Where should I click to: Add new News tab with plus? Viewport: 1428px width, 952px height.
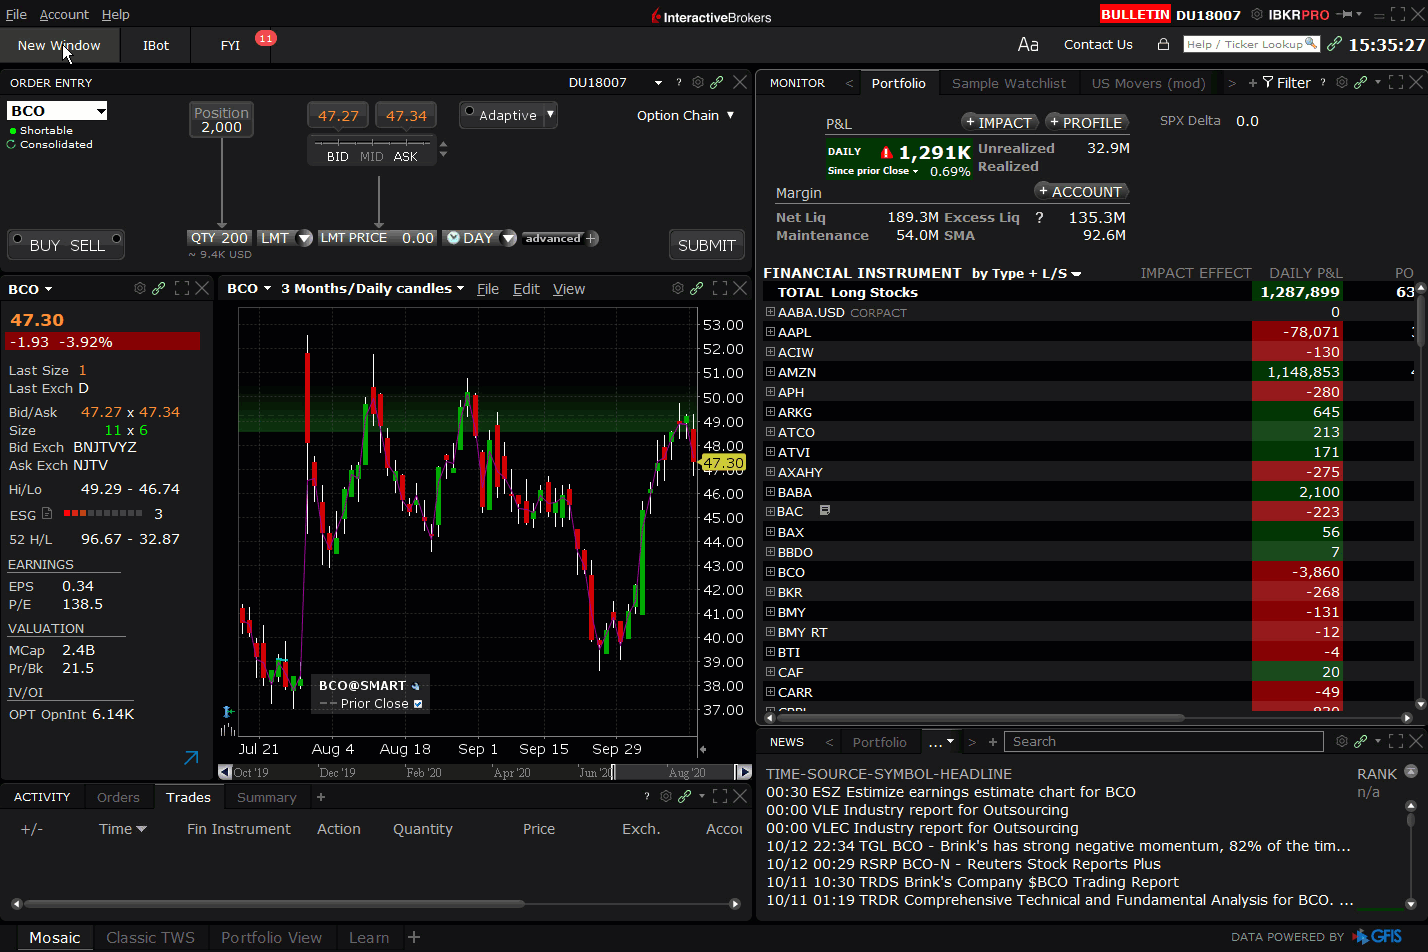coord(993,742)
